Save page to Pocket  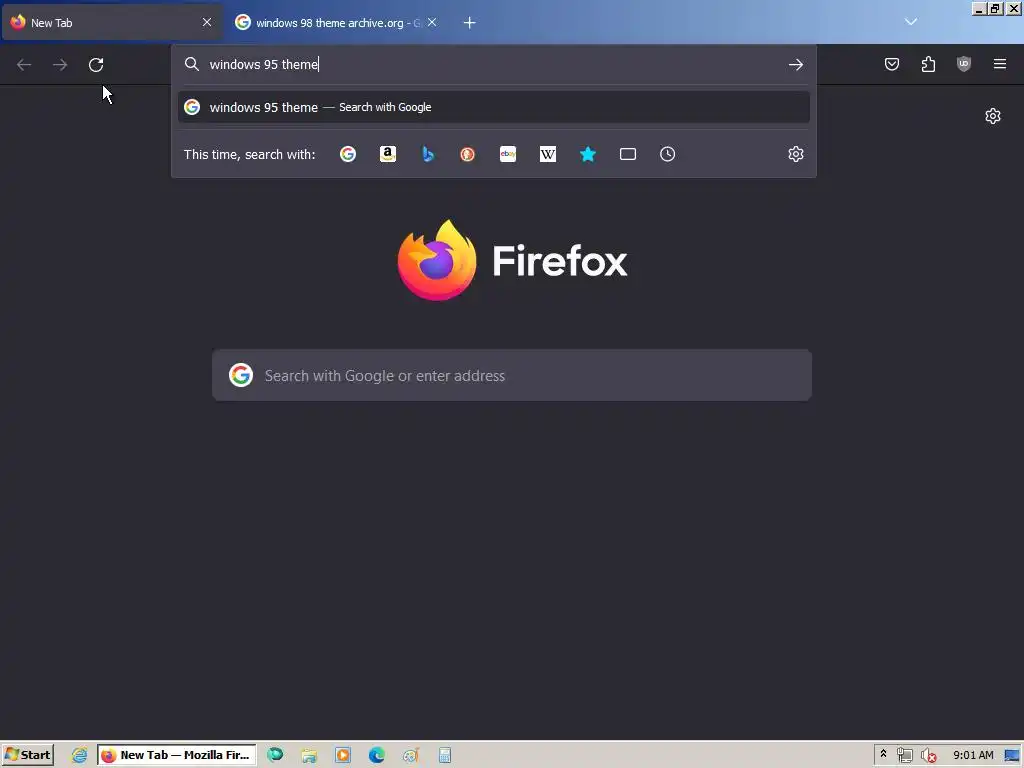tap(892, 64)
